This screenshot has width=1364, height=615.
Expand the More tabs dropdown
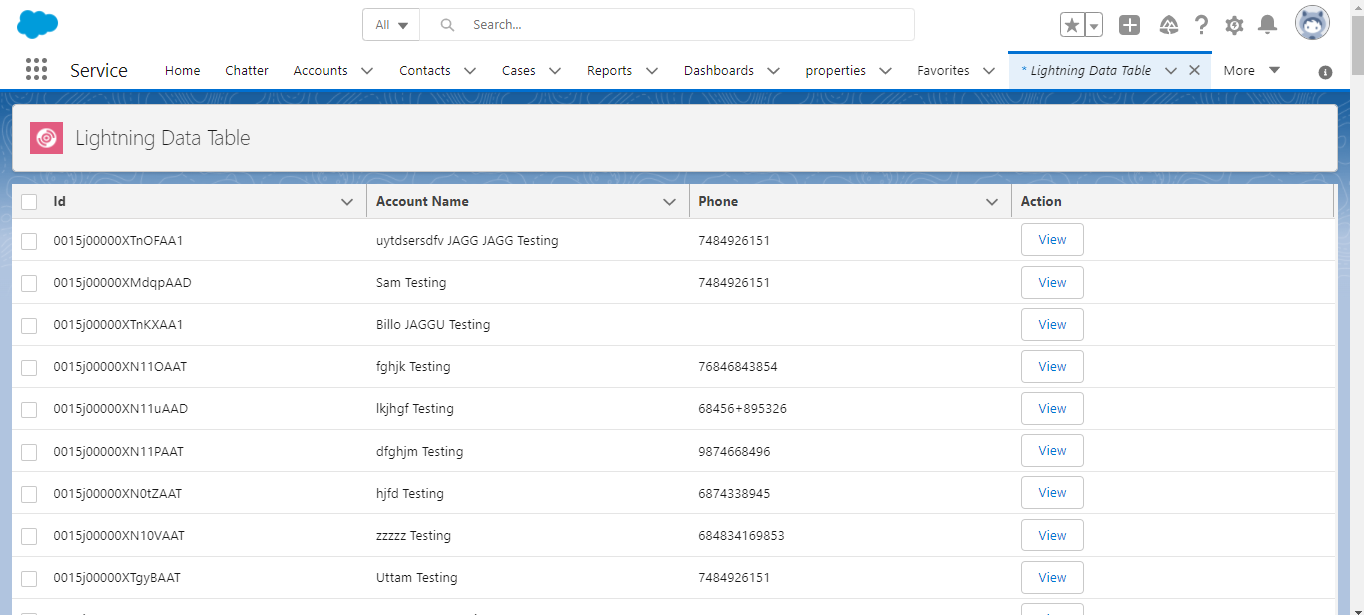coord(1249,70)
